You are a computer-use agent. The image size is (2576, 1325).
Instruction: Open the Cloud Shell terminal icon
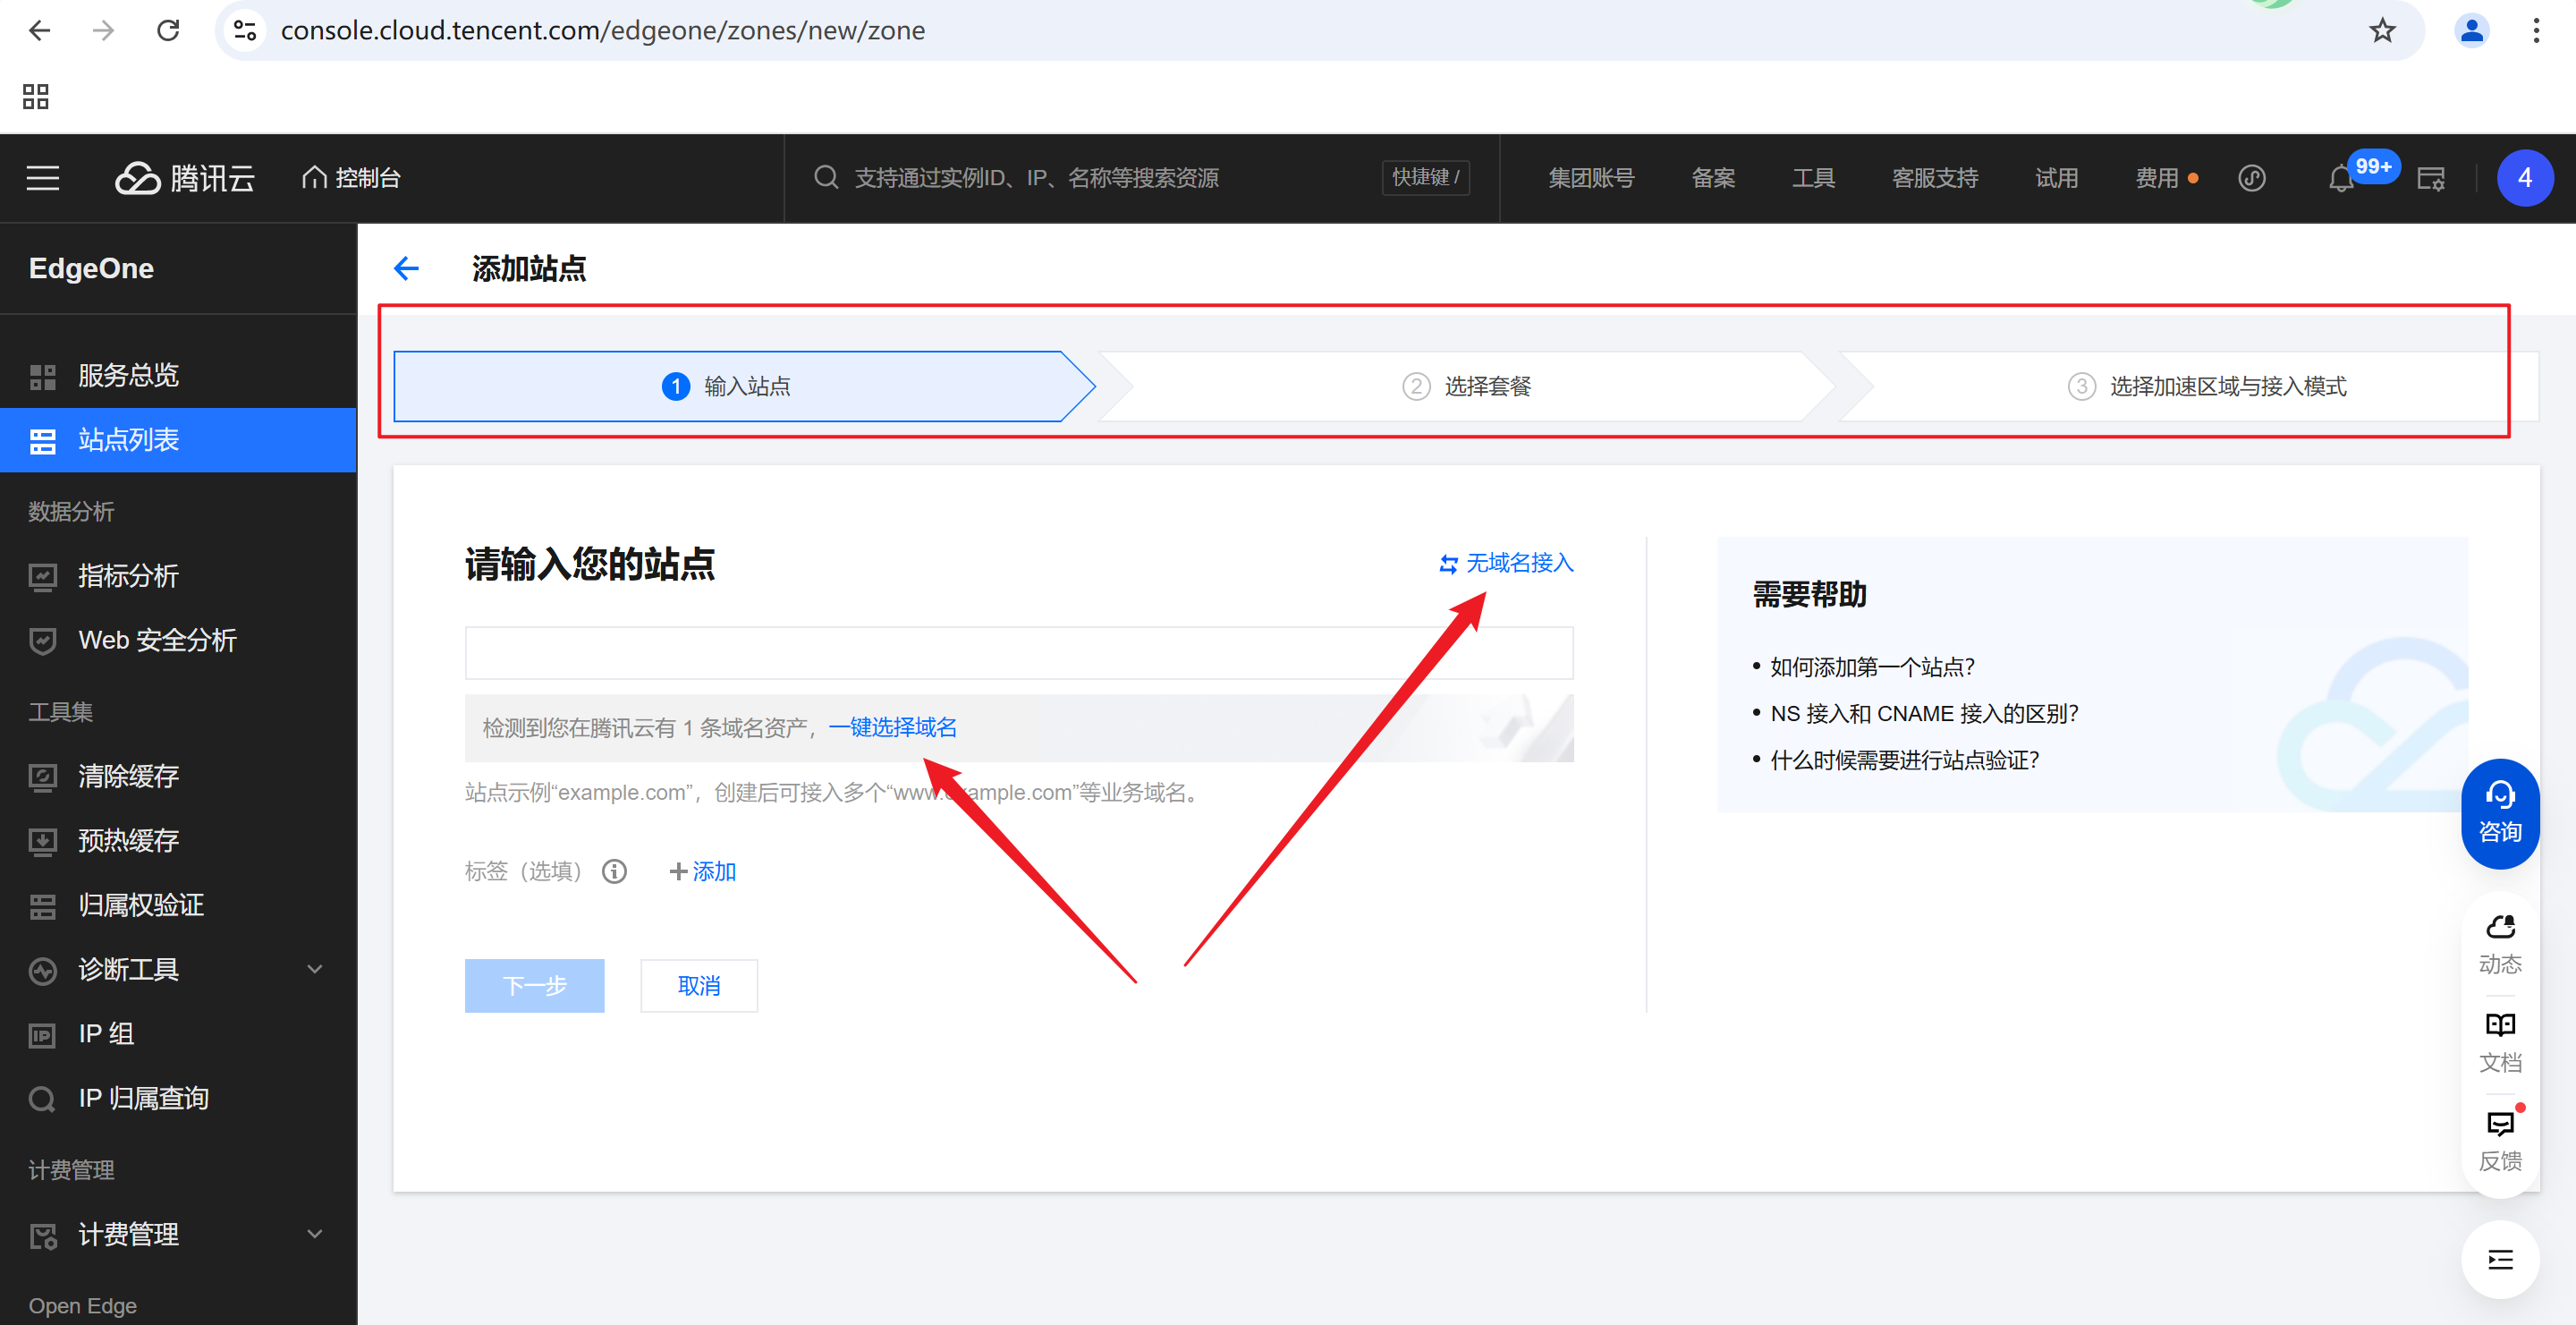point(2430,178)
